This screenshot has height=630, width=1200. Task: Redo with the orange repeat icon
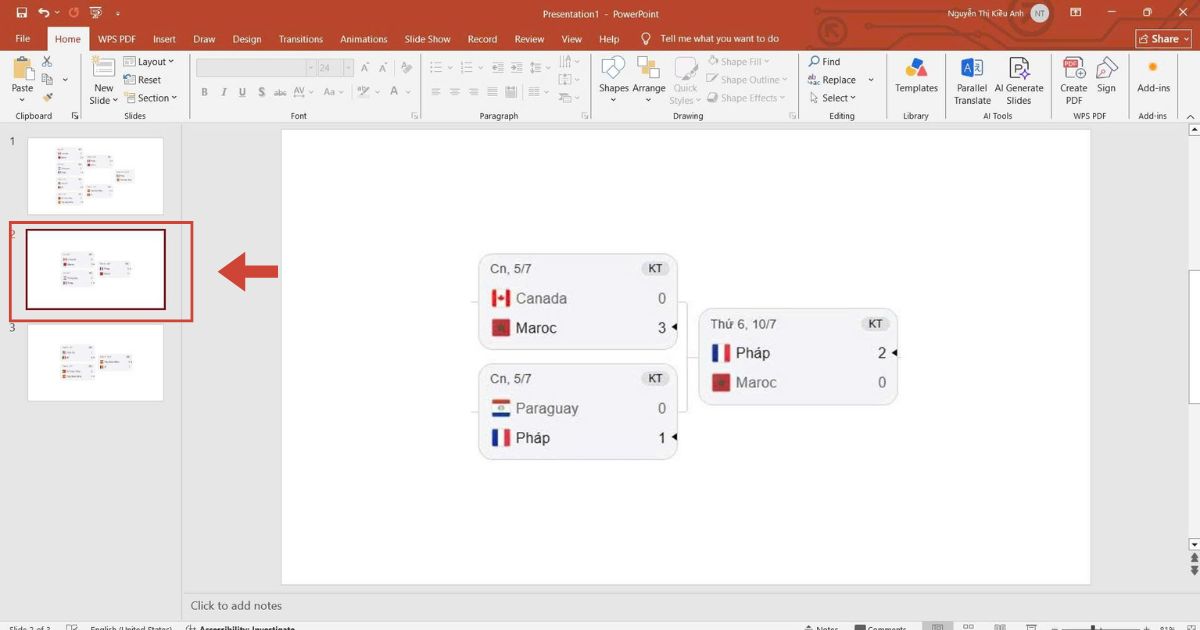(x=73, y=13)
